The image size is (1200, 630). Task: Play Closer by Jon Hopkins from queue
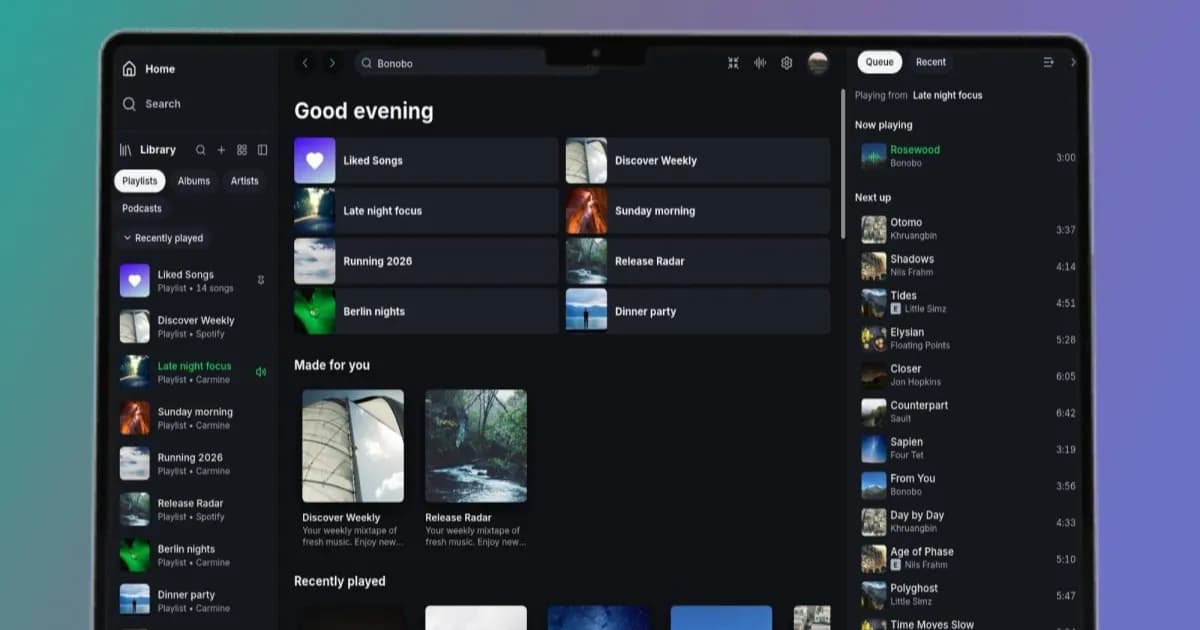968,376
